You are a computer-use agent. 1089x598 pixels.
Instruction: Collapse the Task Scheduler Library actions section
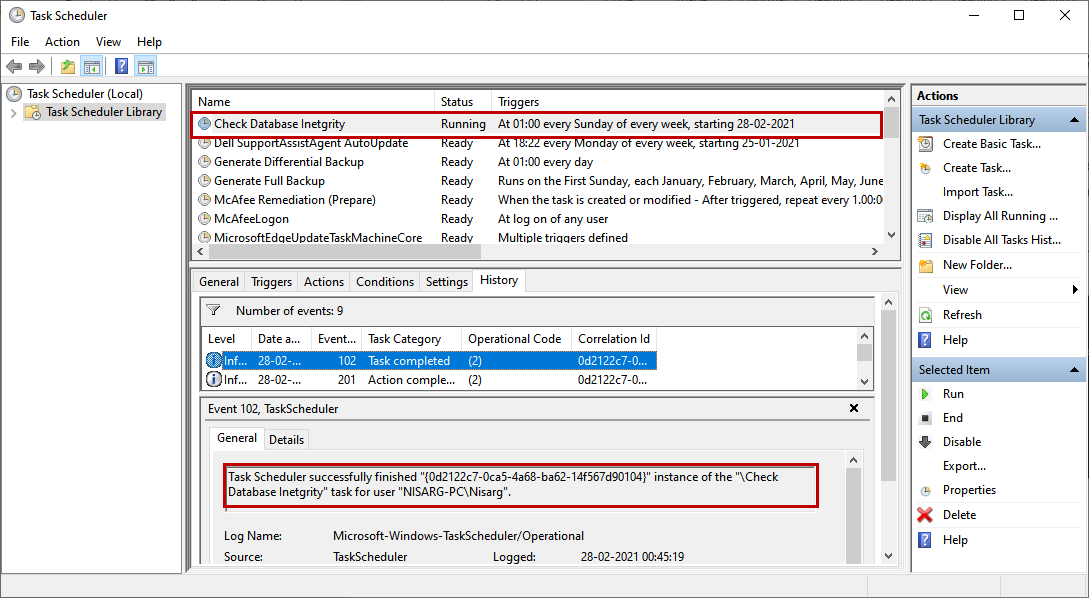(x=1074, y=120)
